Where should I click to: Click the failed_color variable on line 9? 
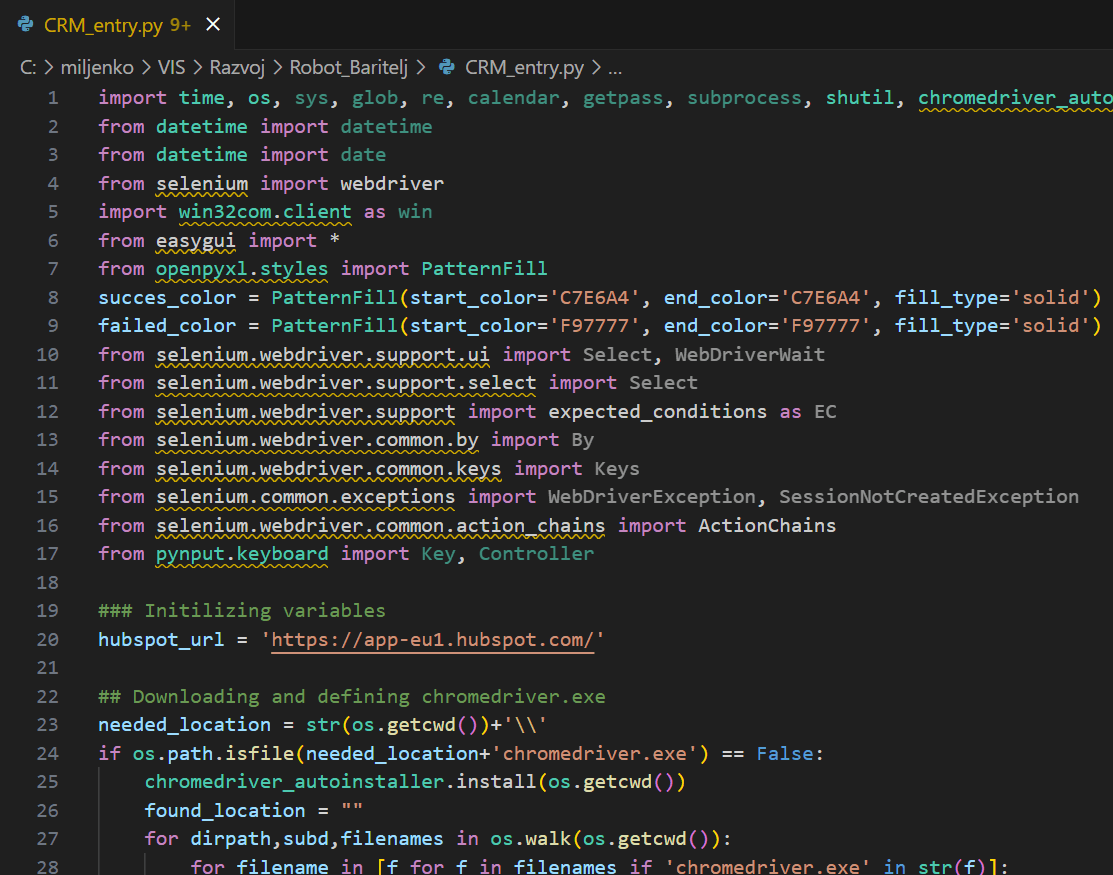tap(155, 325)
